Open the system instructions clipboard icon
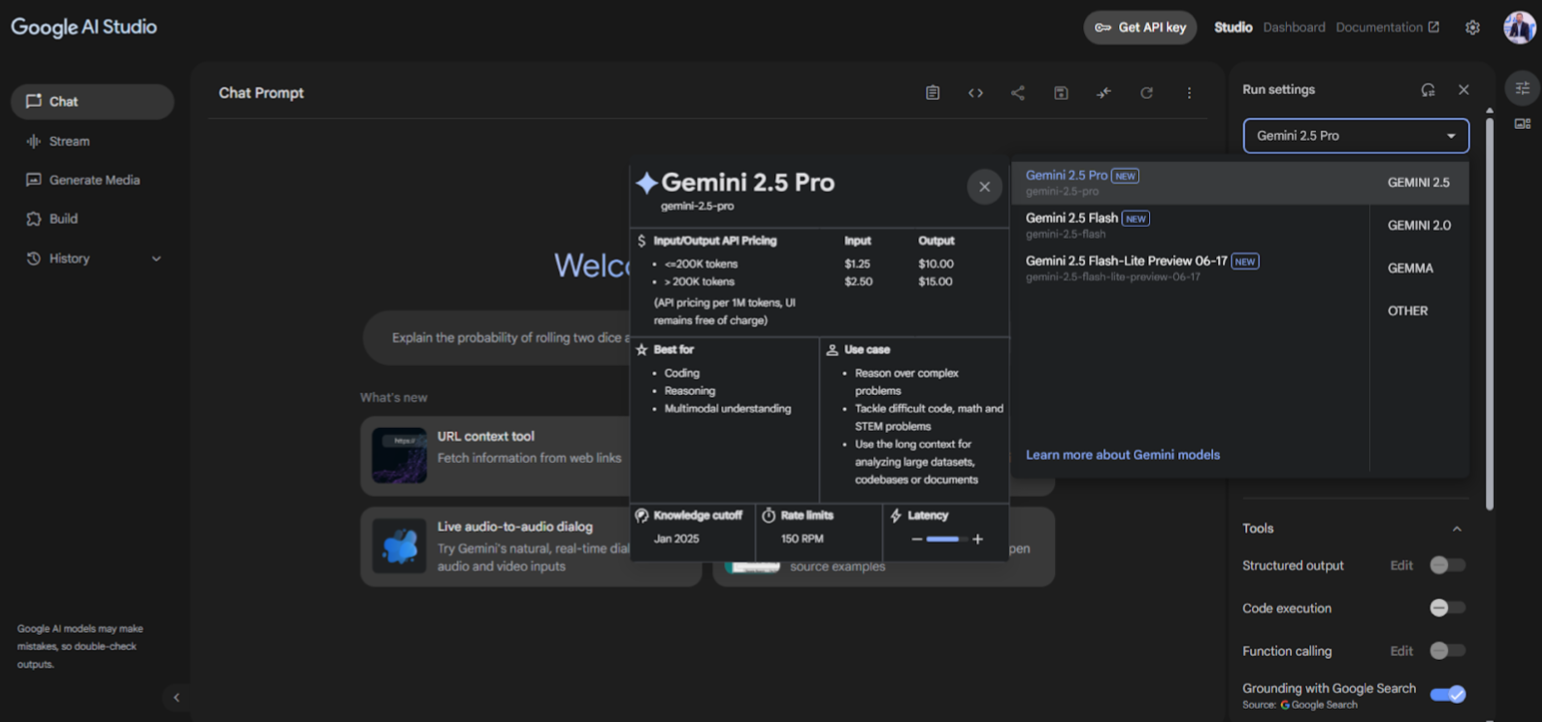This screenshot has height=722, width=1542. [x=932, y=93]
